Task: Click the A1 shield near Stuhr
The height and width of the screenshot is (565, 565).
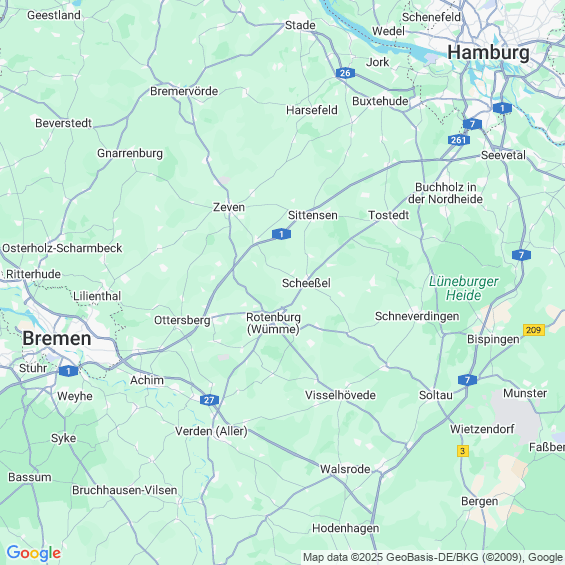Action: (68, 371)
